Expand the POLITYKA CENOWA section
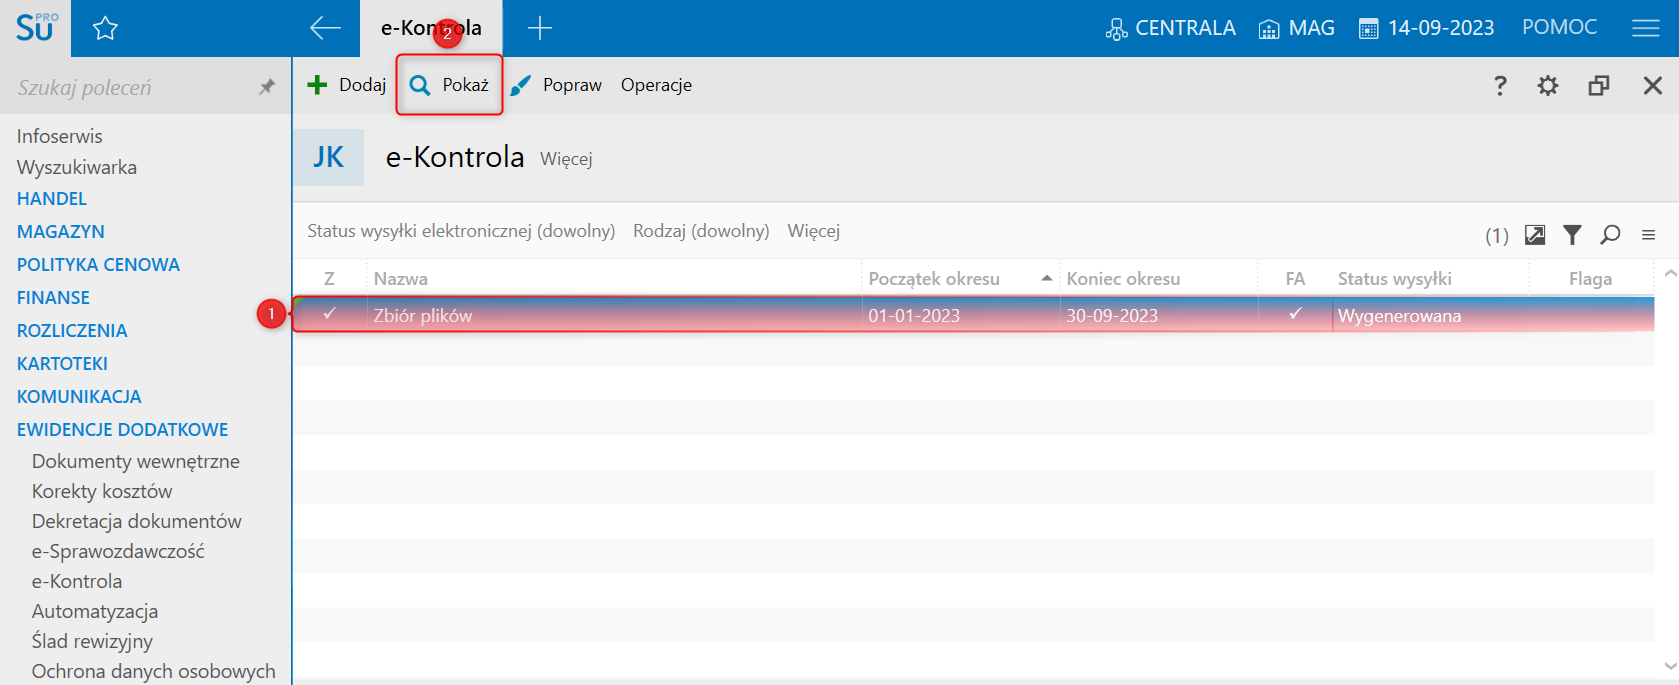Image resolution: width=1679 pixels, height=685 pixels. point(98,265)
